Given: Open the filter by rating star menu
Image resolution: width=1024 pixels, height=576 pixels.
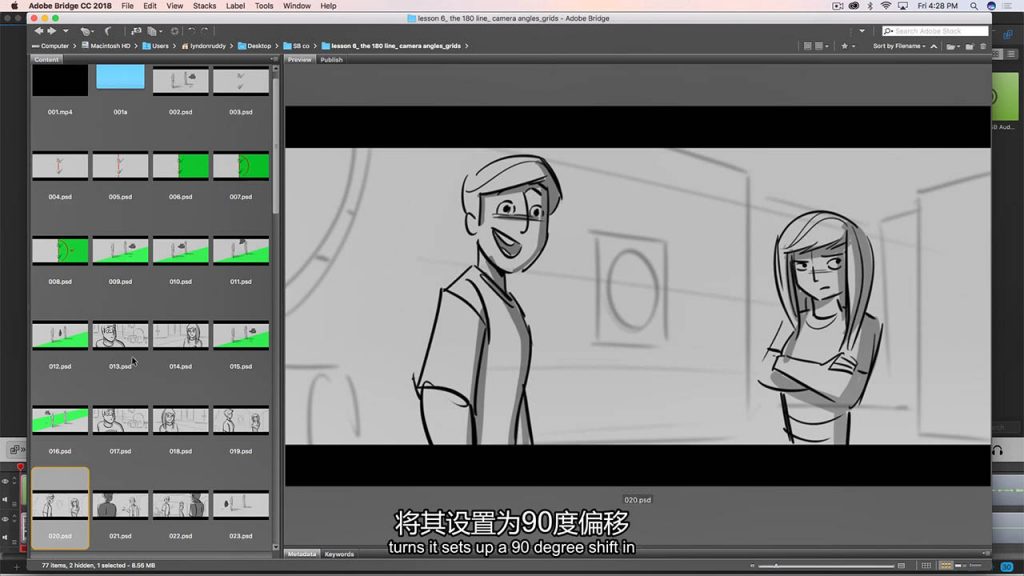Looking at the screenshot, I should [848, 46].
